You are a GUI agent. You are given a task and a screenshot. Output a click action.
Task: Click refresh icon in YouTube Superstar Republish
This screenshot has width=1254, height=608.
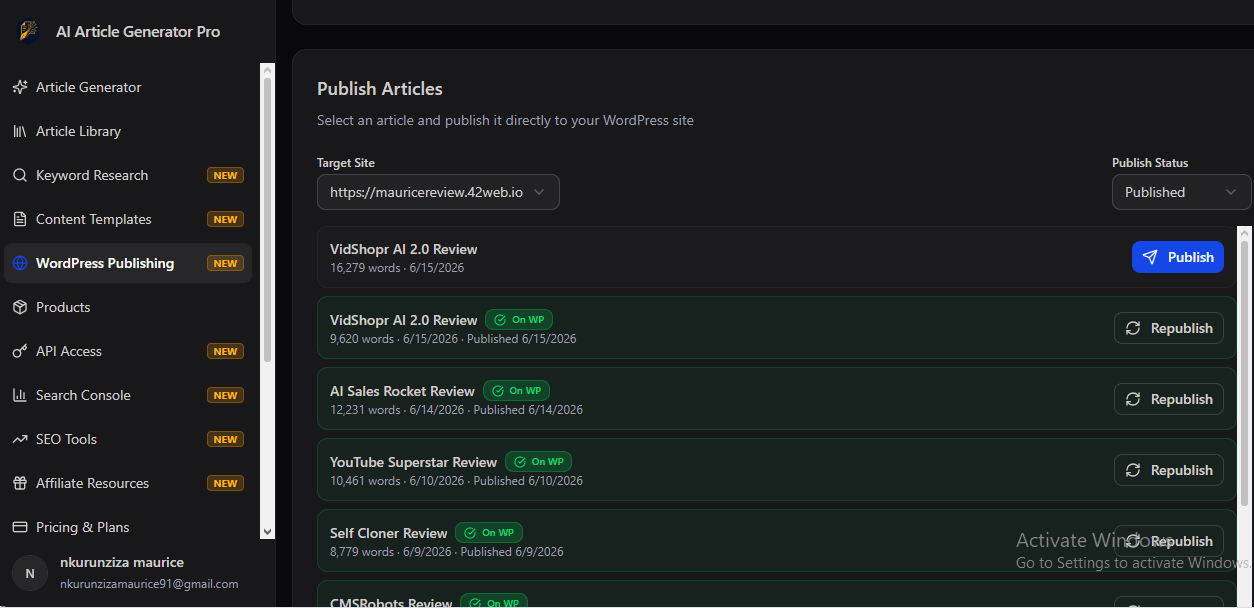click(x=1133, y=470)
